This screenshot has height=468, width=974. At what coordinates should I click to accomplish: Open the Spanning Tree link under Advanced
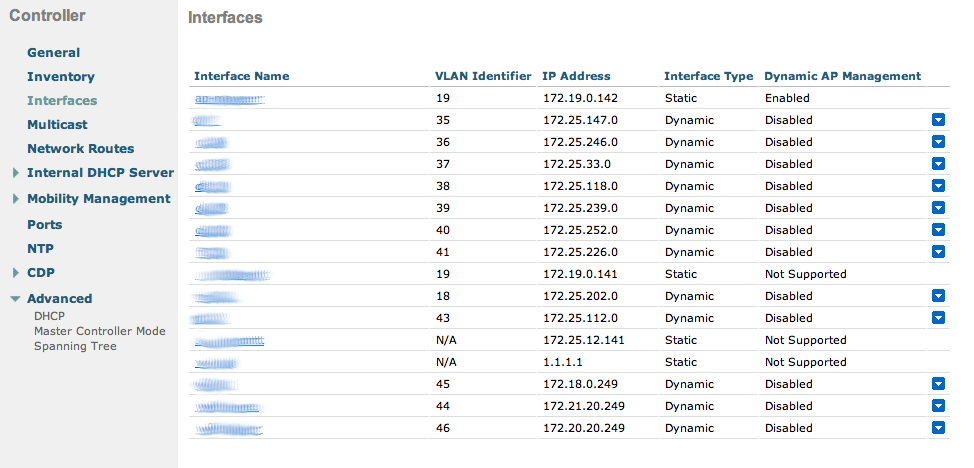point(75,346)
